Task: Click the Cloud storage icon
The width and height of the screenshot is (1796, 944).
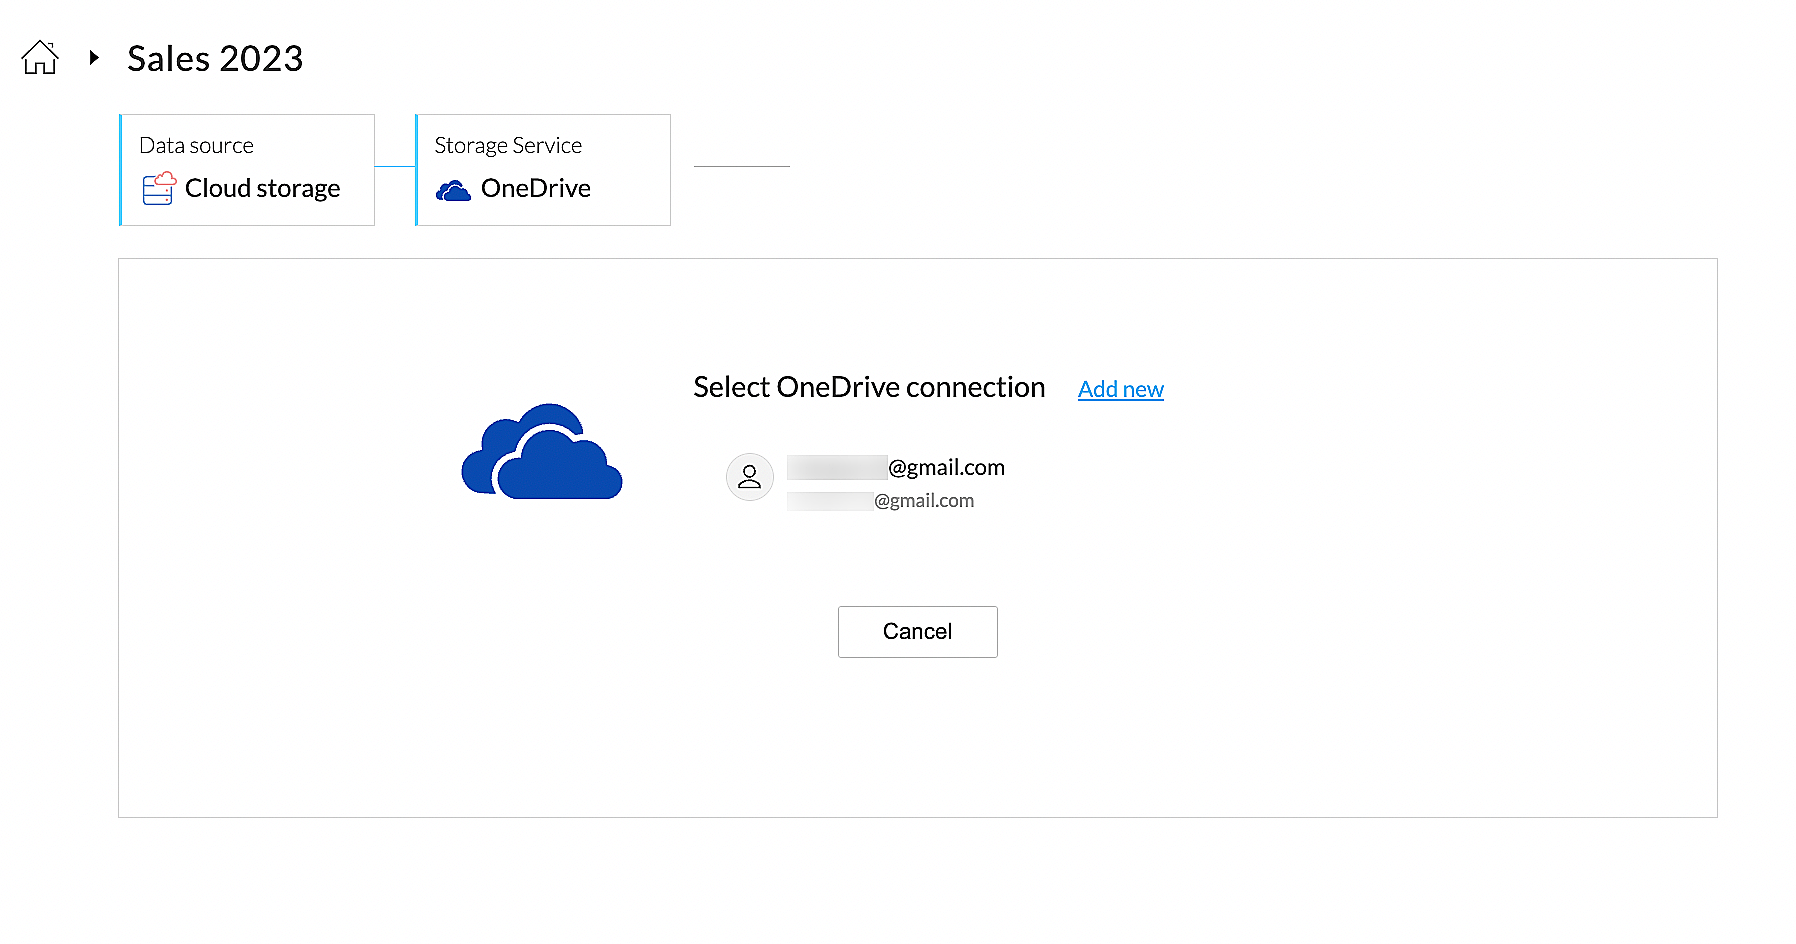Action: click(159, 188)
